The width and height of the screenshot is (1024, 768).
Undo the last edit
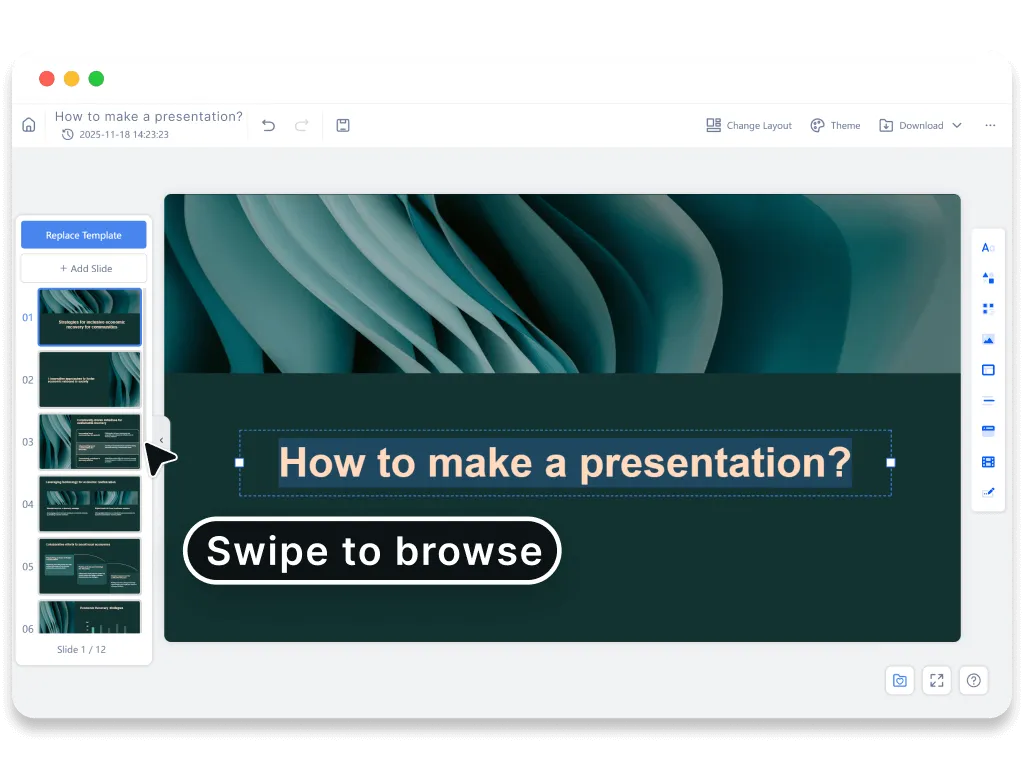tap(267, 125)
